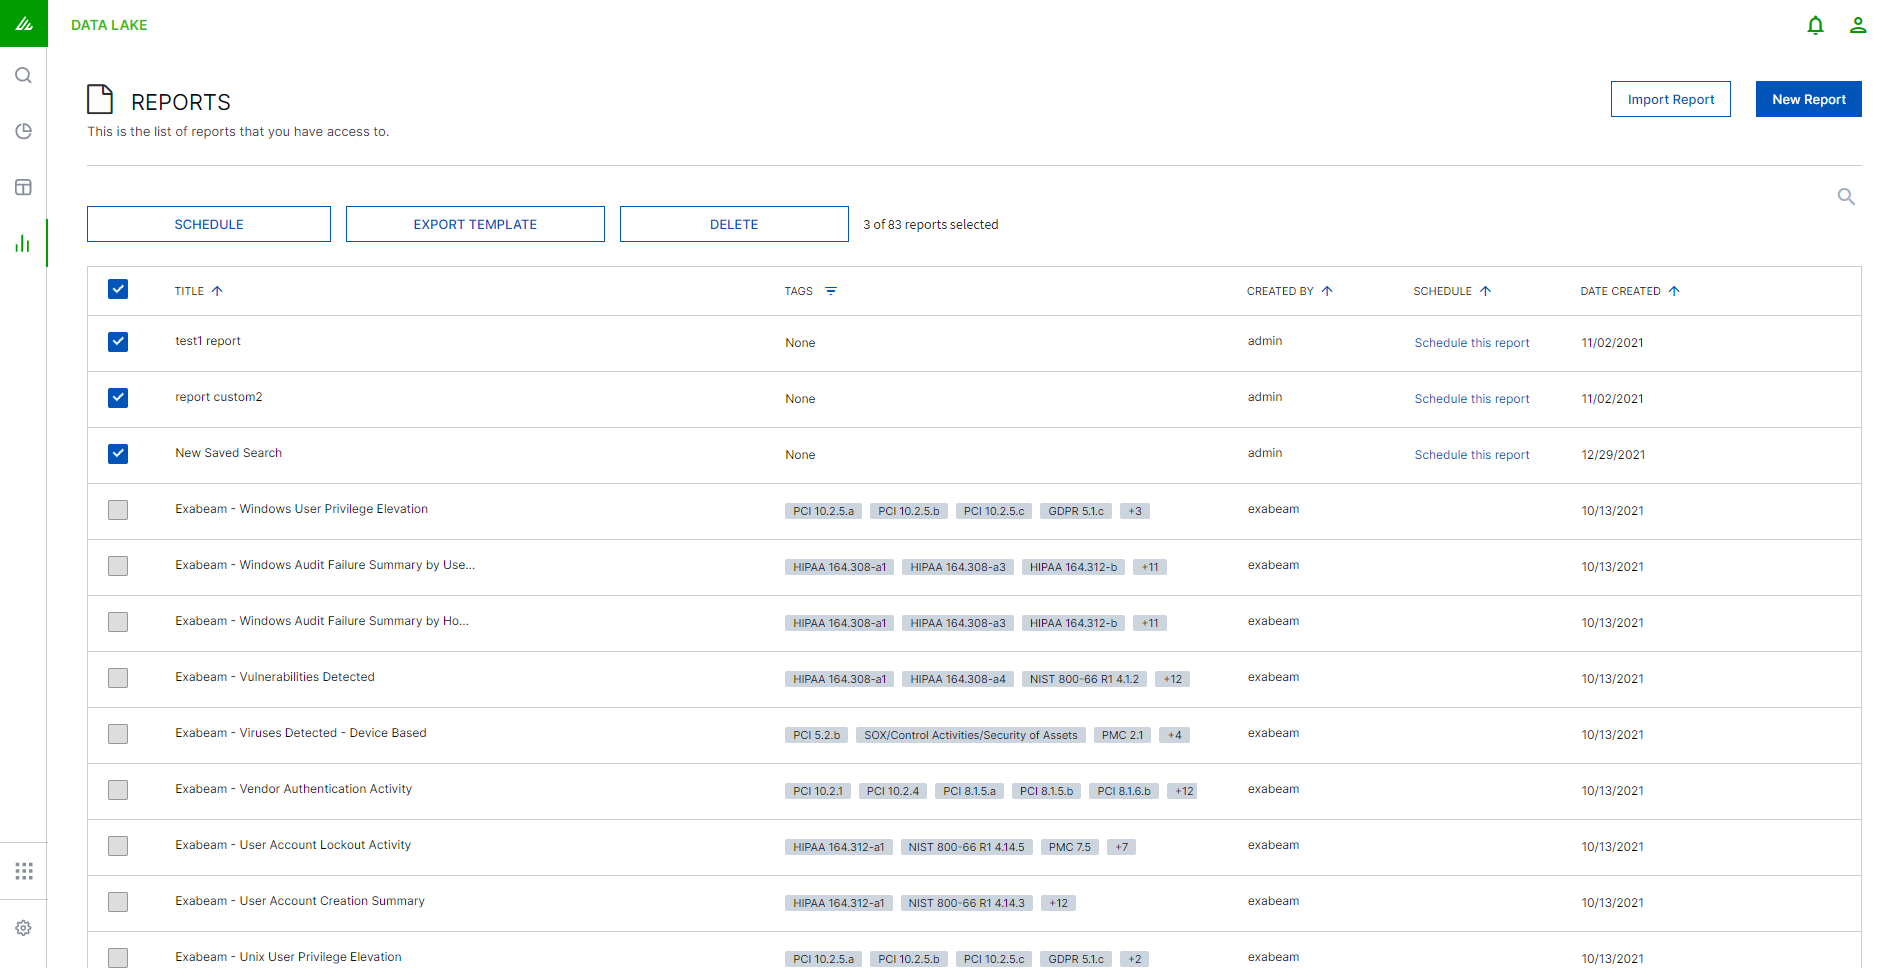
Task: Sort by Date Created arrow icon
Action: [x=1674, y=291]
